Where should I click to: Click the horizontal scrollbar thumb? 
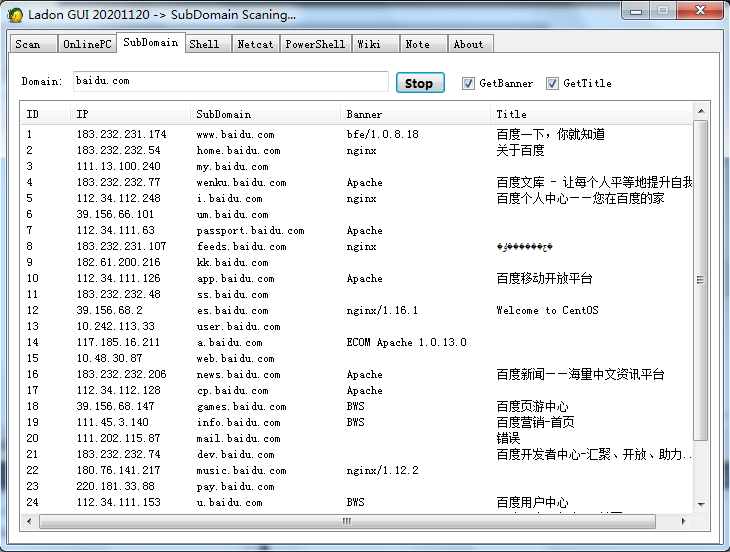[347, 521]
